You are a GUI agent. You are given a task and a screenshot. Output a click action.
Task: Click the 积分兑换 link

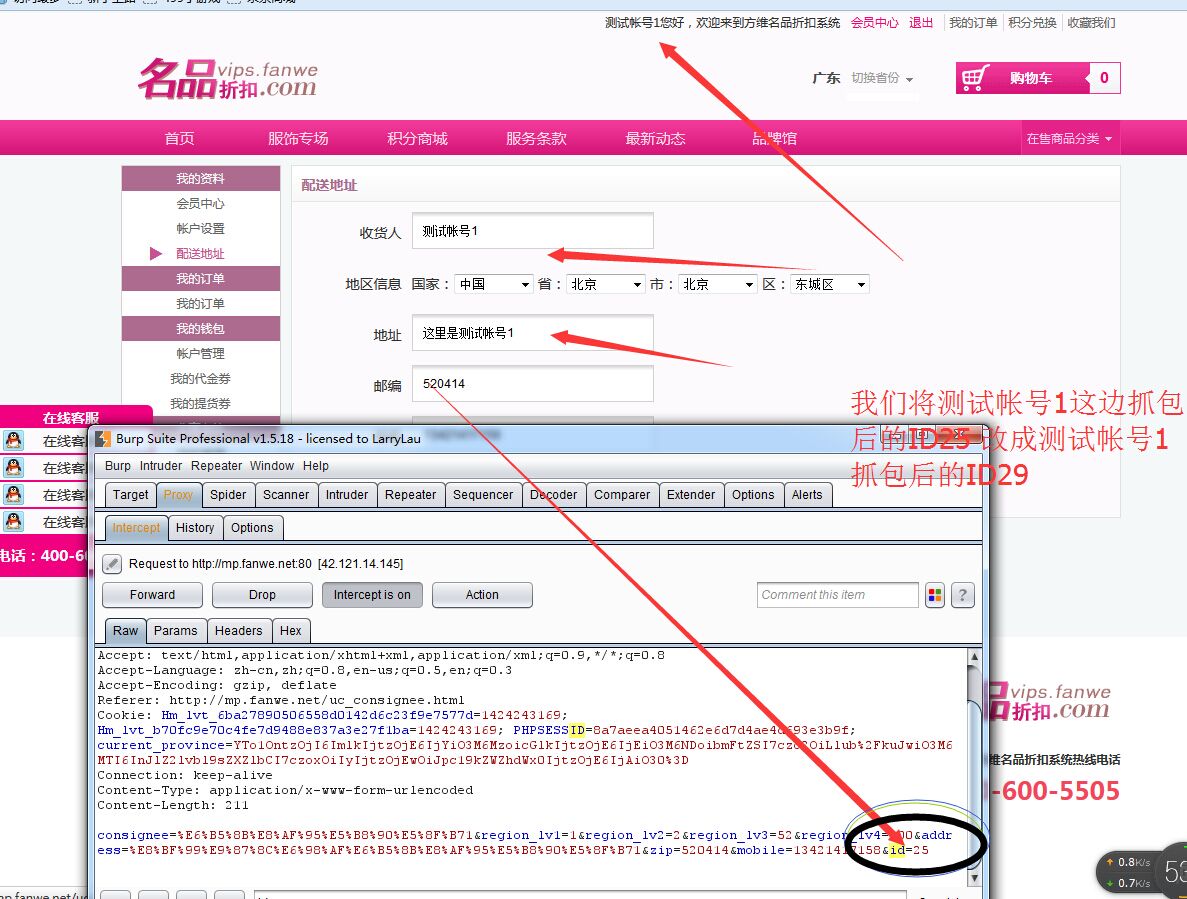(1032, 23)
